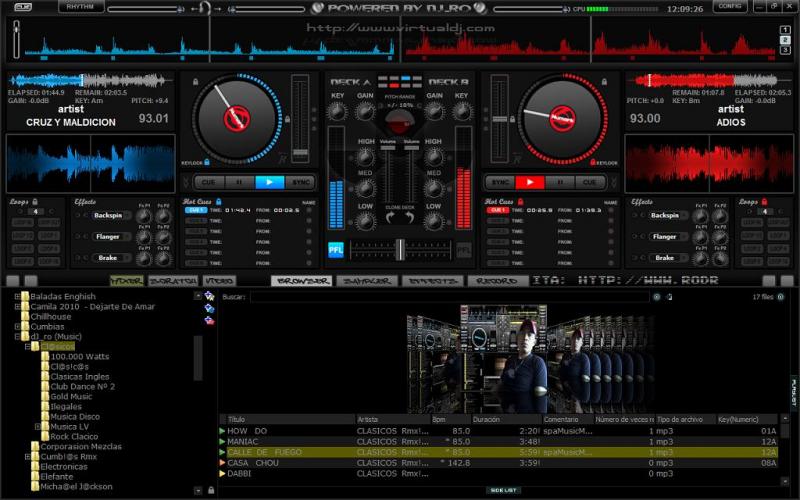
Task: Click Deck A MED EQ knob
Action: click(x=365, y=189)
